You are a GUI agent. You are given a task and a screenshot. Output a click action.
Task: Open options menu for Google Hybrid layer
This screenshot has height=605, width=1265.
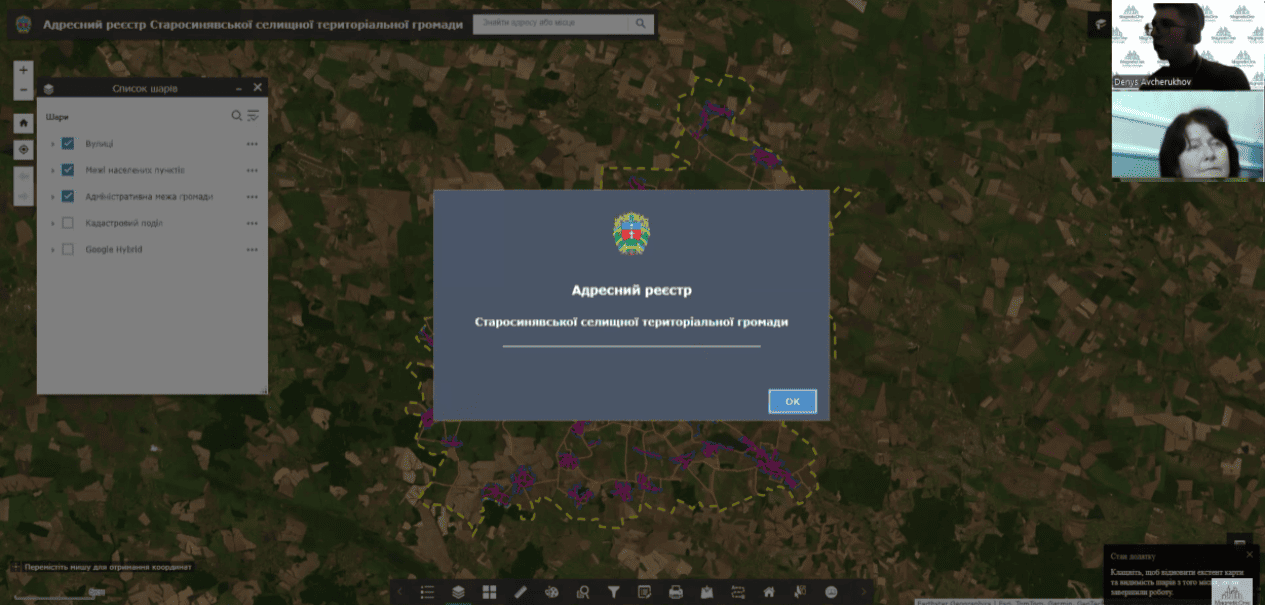(x=252, y=250)
